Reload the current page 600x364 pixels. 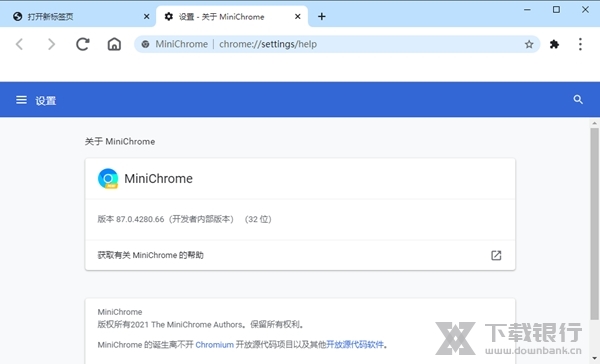click(x=82, y=44)
